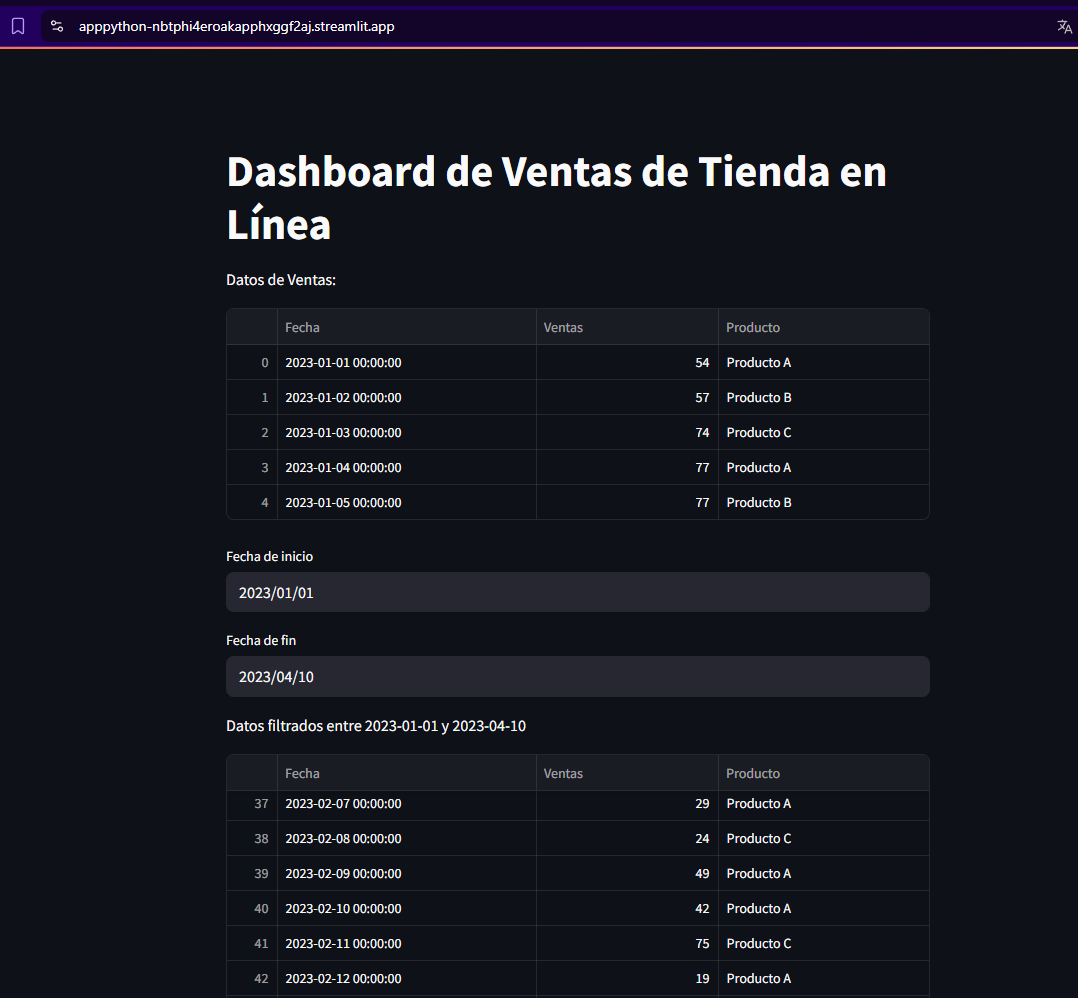The height and width of the screenshot is (998, 1078).
Task: Sort first table by Ventas column header
Action: tap(627, 327)
